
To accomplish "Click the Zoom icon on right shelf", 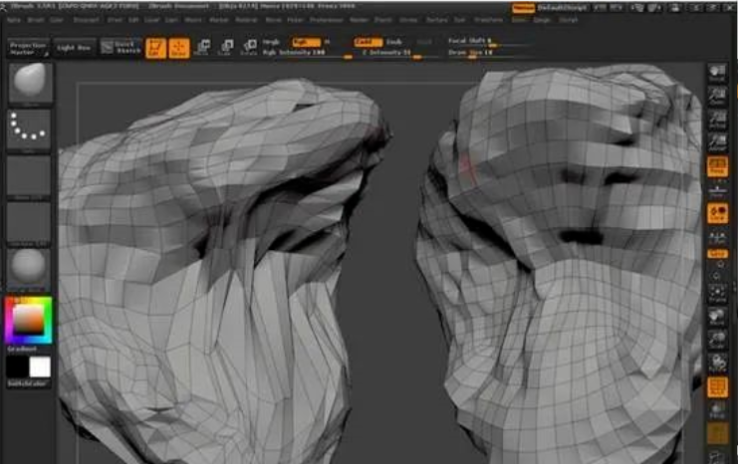I will (717, 96).
